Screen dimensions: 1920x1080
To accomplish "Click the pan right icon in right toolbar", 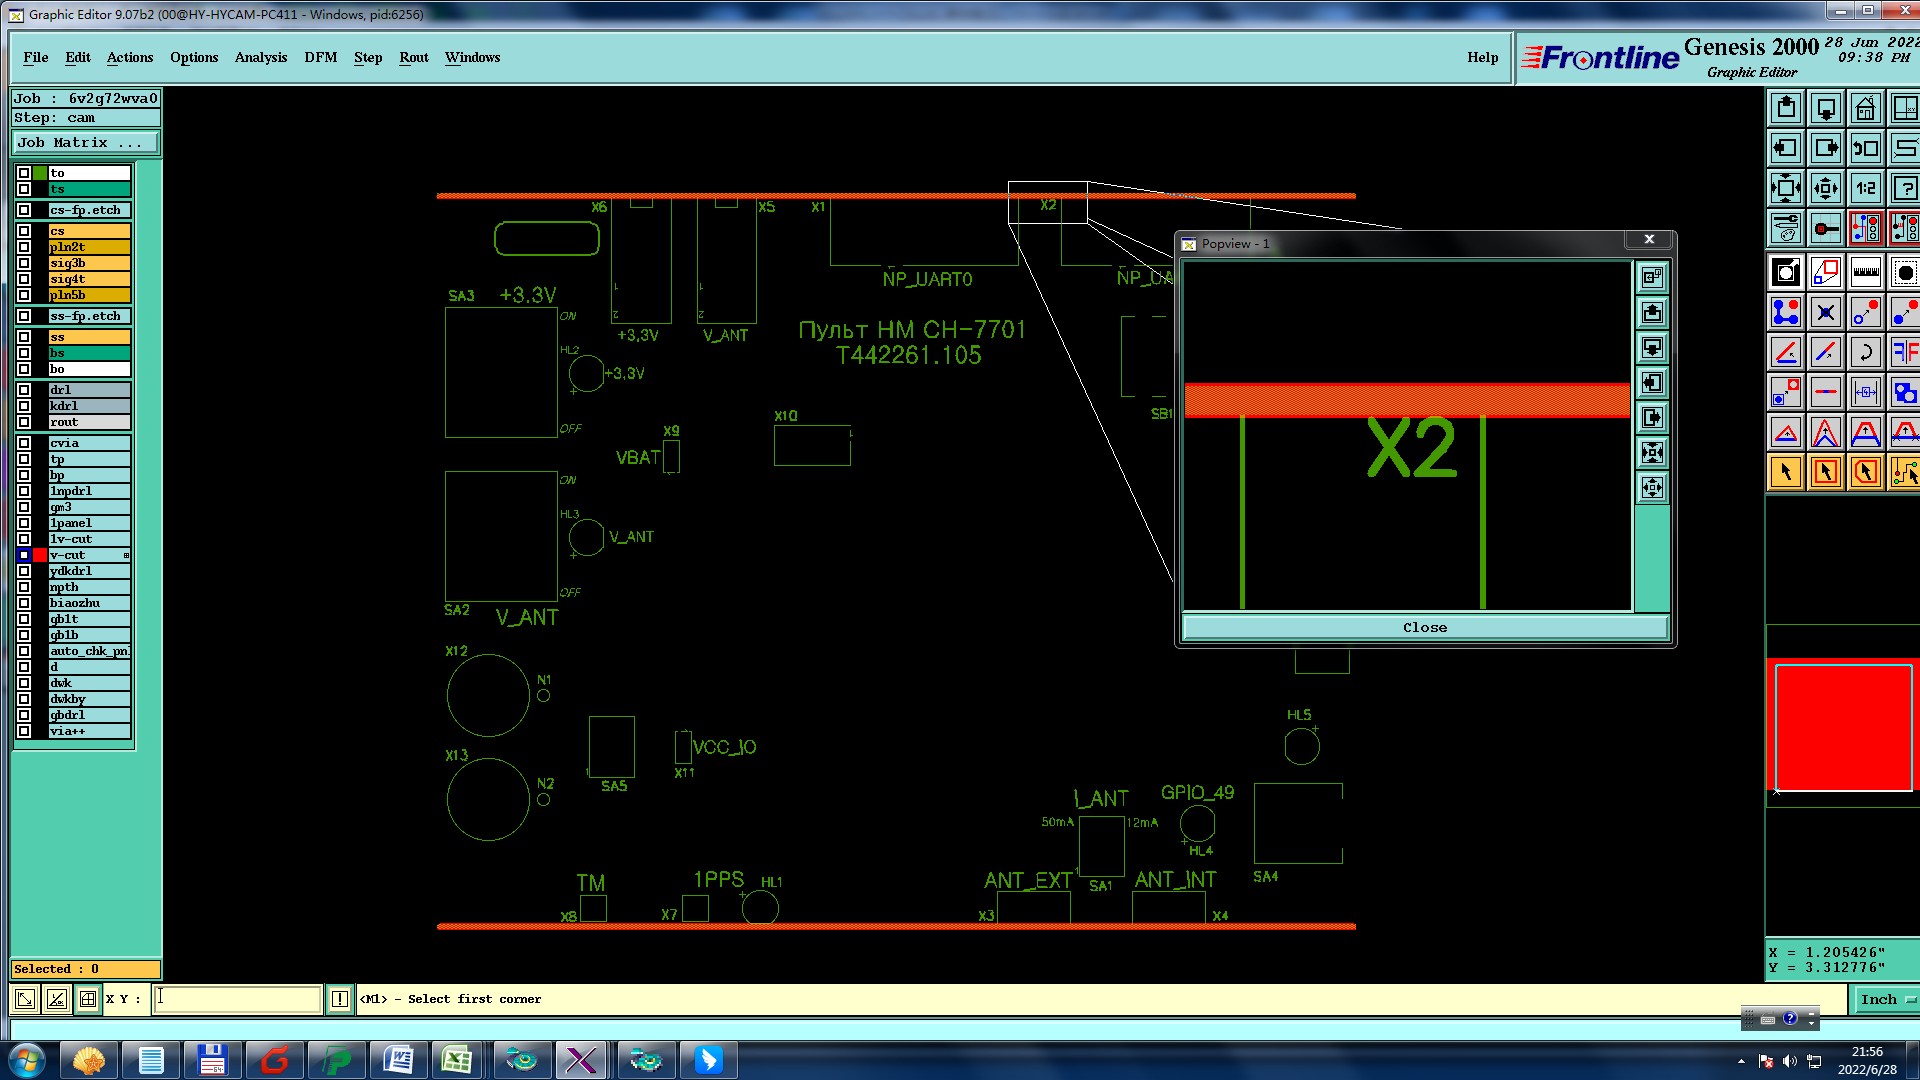I will [1826, 148].
